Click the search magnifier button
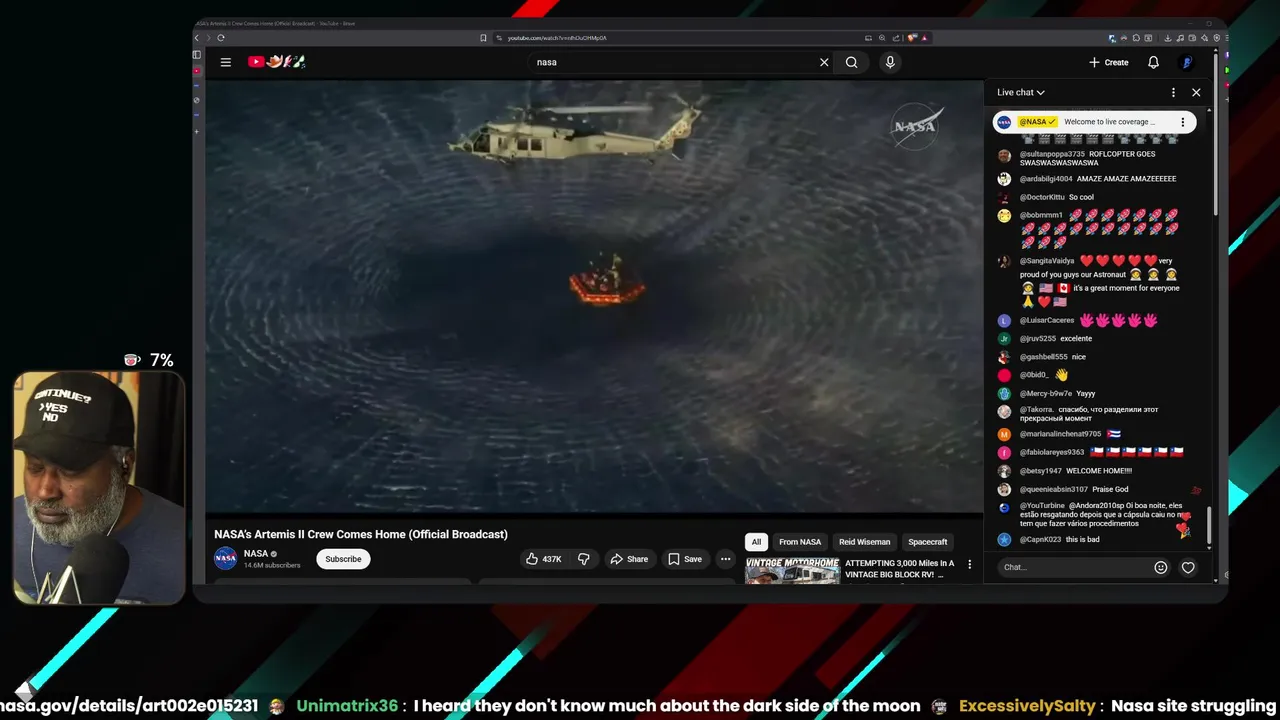This screenshot has width=1280, height=720. click(851, 62)
